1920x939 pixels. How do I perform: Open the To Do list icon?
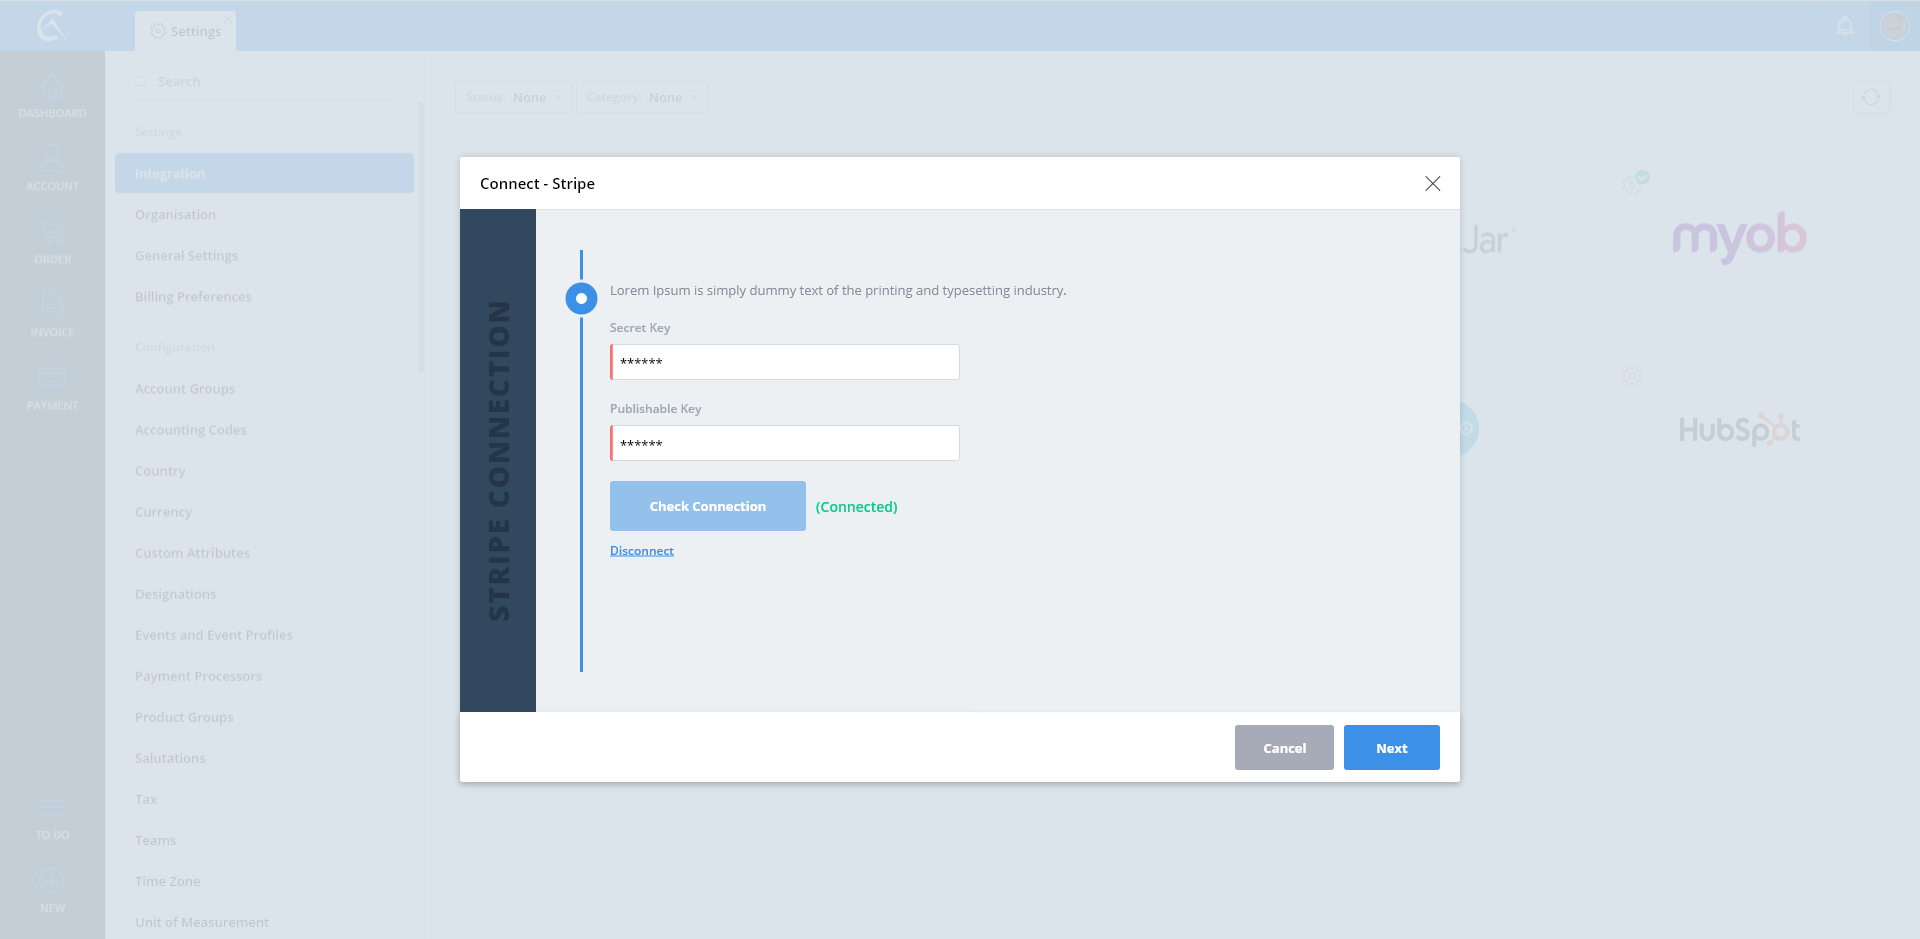[x=52, y=809]
